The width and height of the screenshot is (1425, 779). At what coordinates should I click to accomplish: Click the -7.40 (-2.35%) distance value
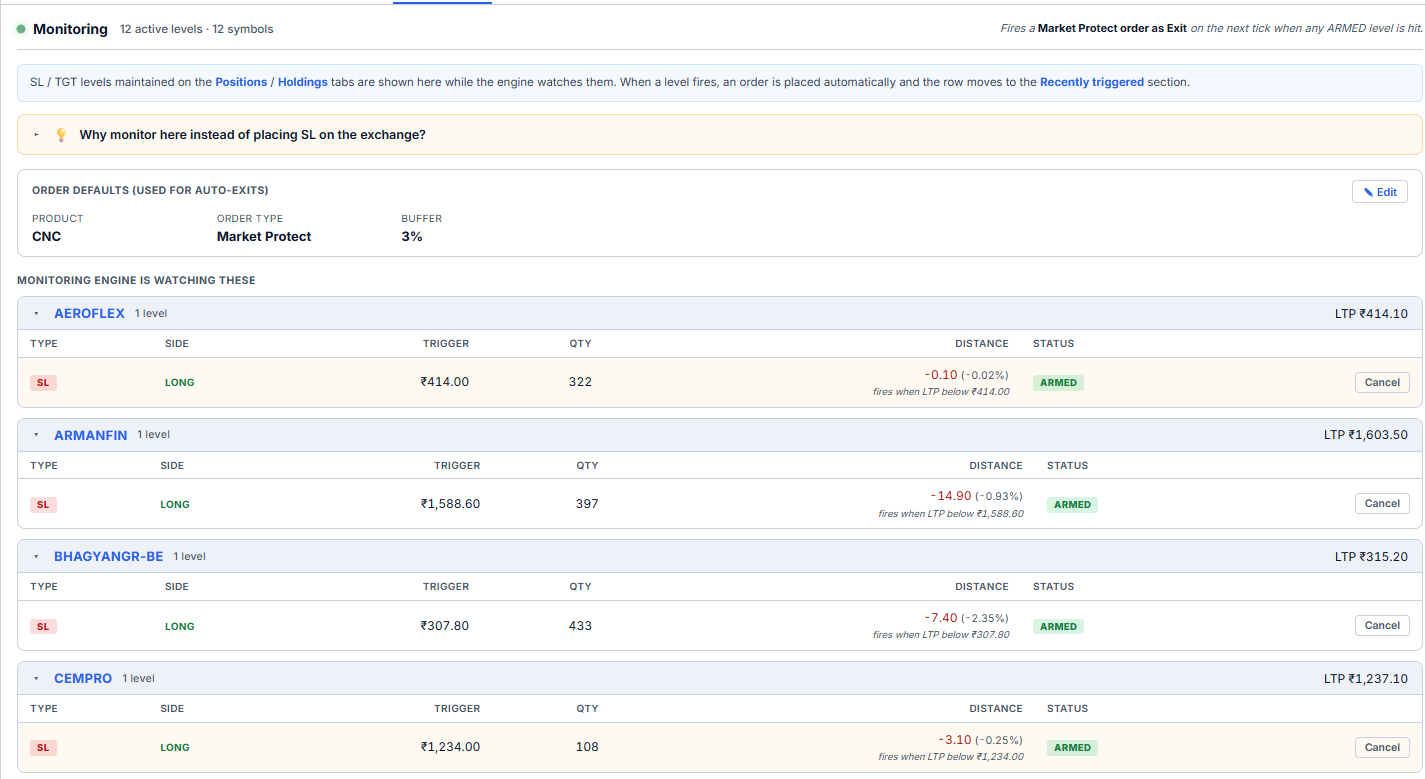tap(966, 618)
